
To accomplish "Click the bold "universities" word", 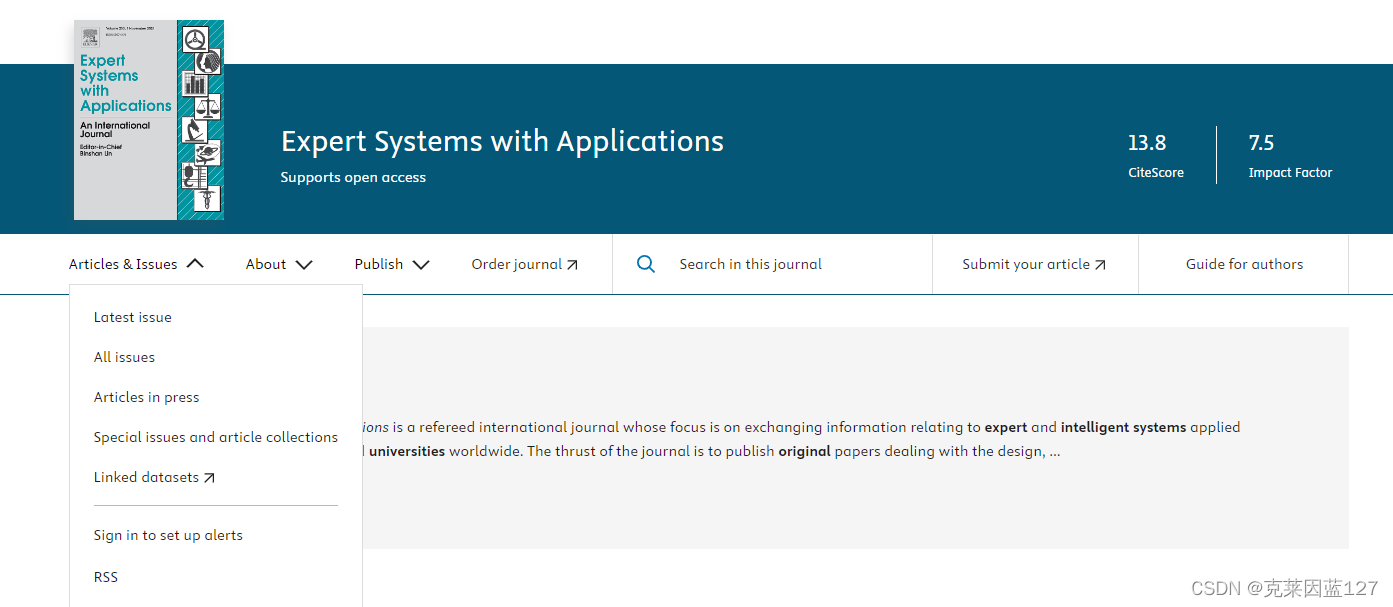I will click(406, 451).
